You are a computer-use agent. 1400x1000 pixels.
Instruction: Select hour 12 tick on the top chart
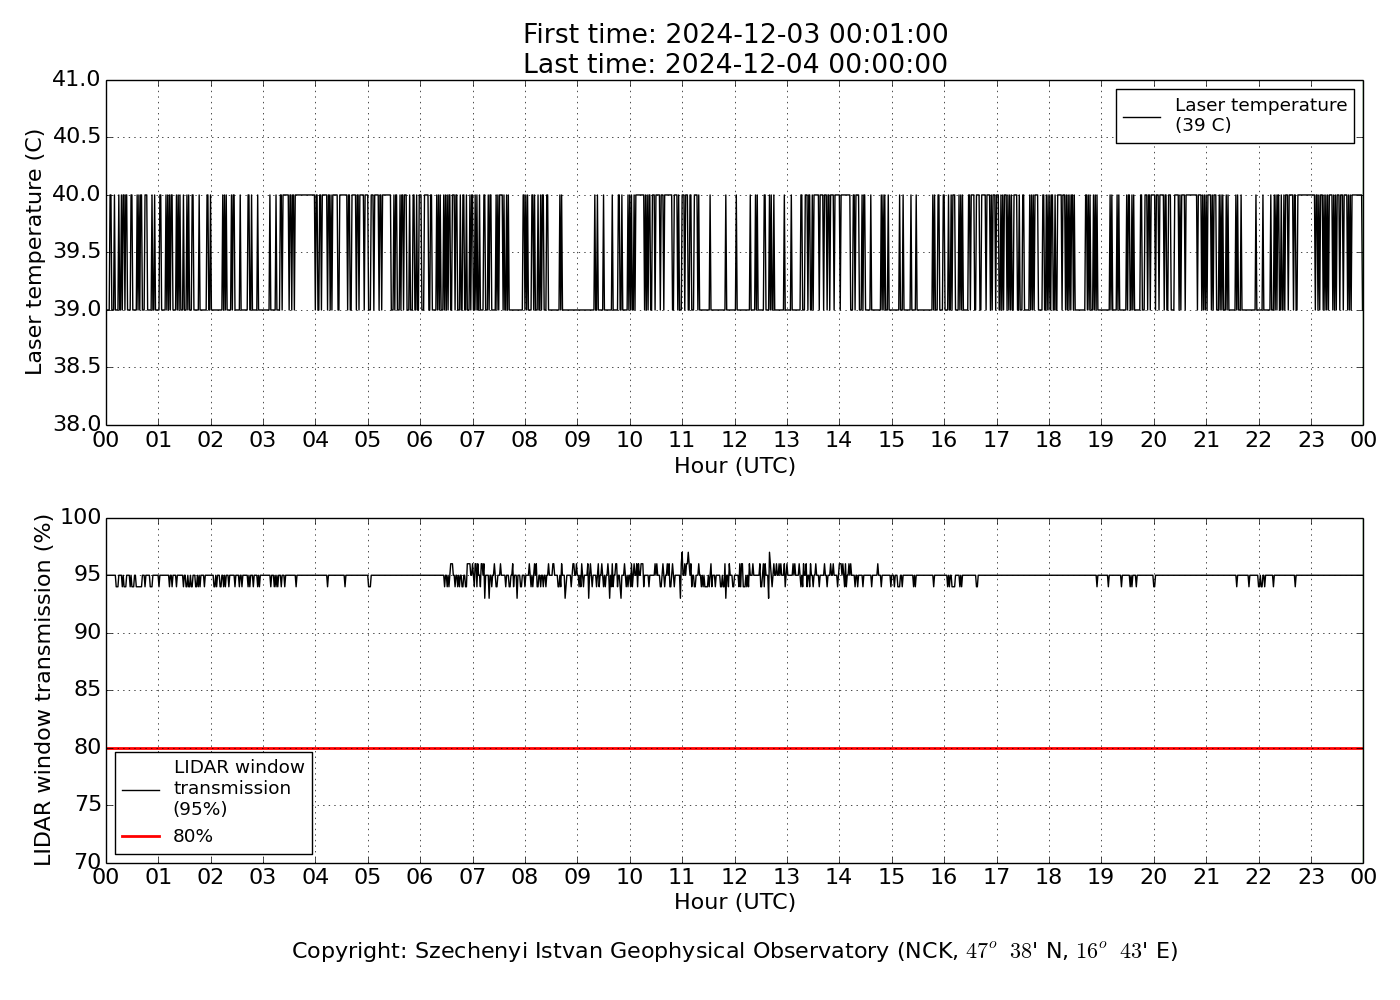pyautogui.click(x=734, y=440)
